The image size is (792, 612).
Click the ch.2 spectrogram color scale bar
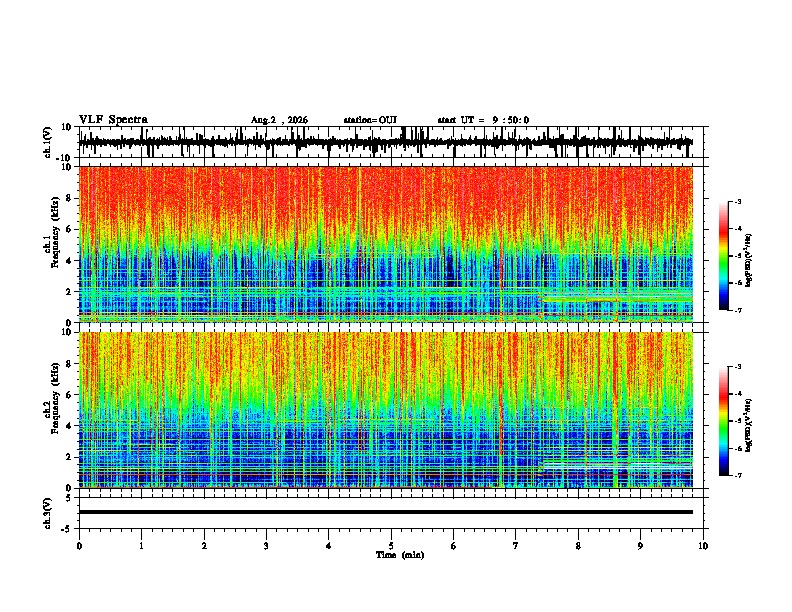(723, 421)
